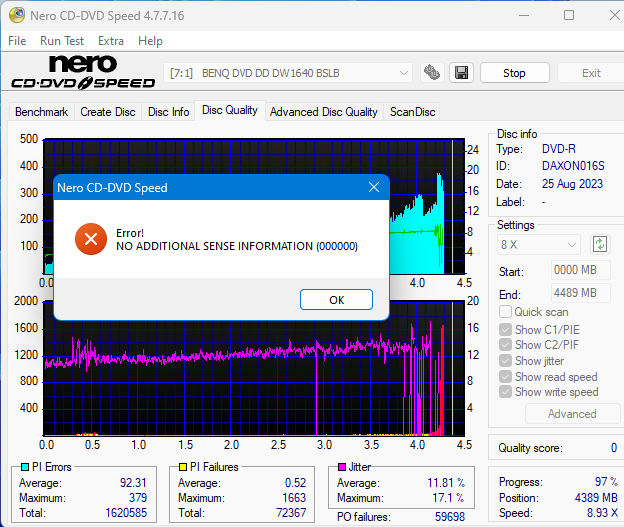Maximize the Nero CD-DVD Speed window

point(569,15)
